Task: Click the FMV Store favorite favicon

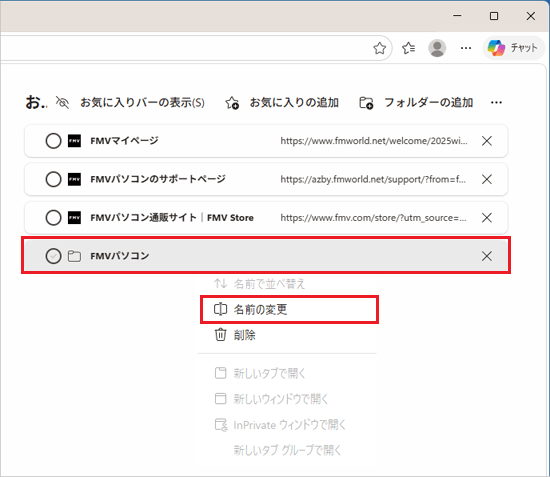Action: click(74, 217)
